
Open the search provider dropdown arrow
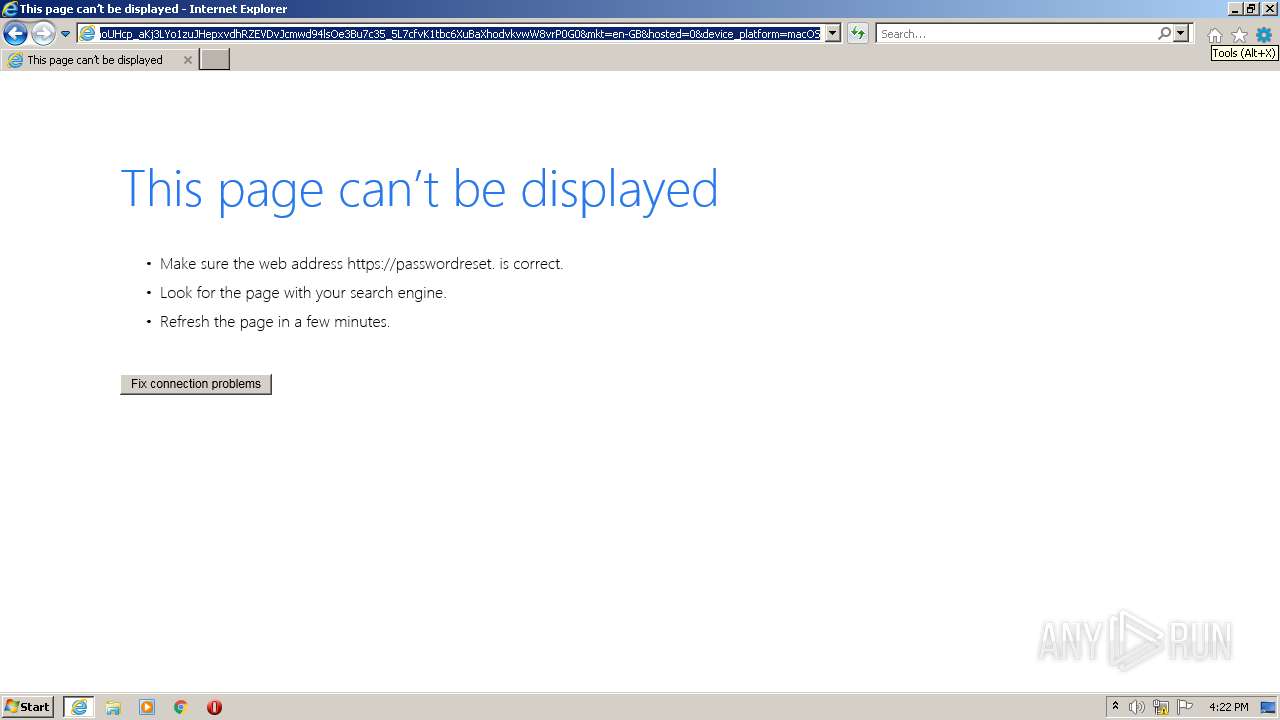1181,34
